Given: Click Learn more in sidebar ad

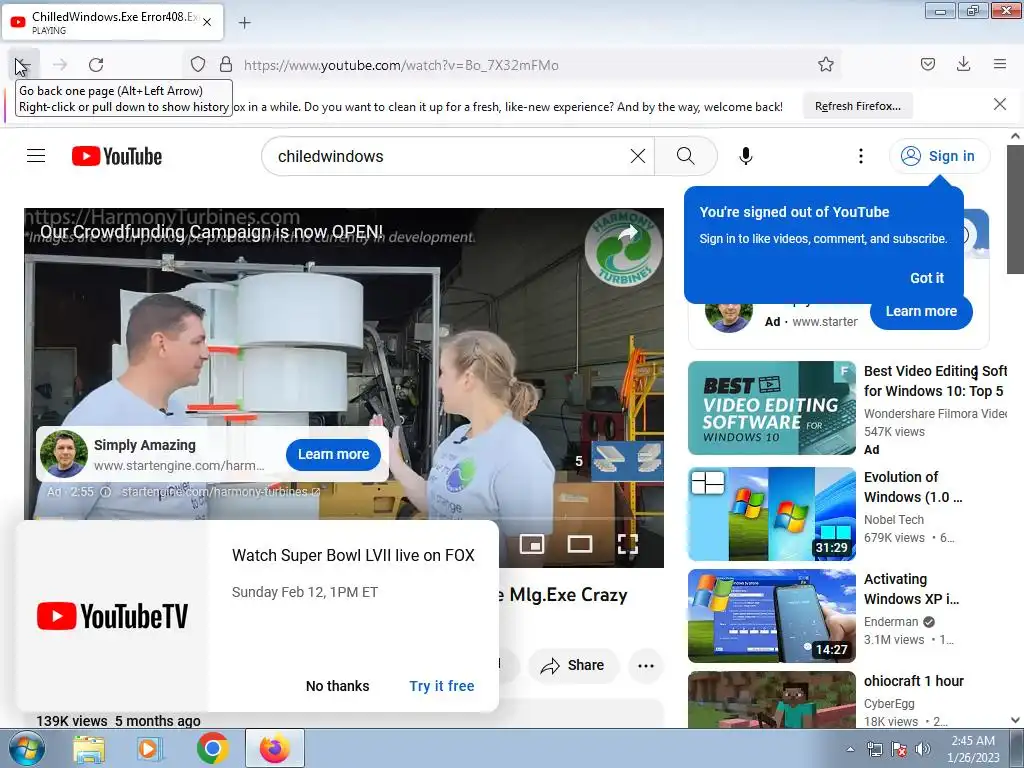Looking at the screenshot, I should 921,312.
